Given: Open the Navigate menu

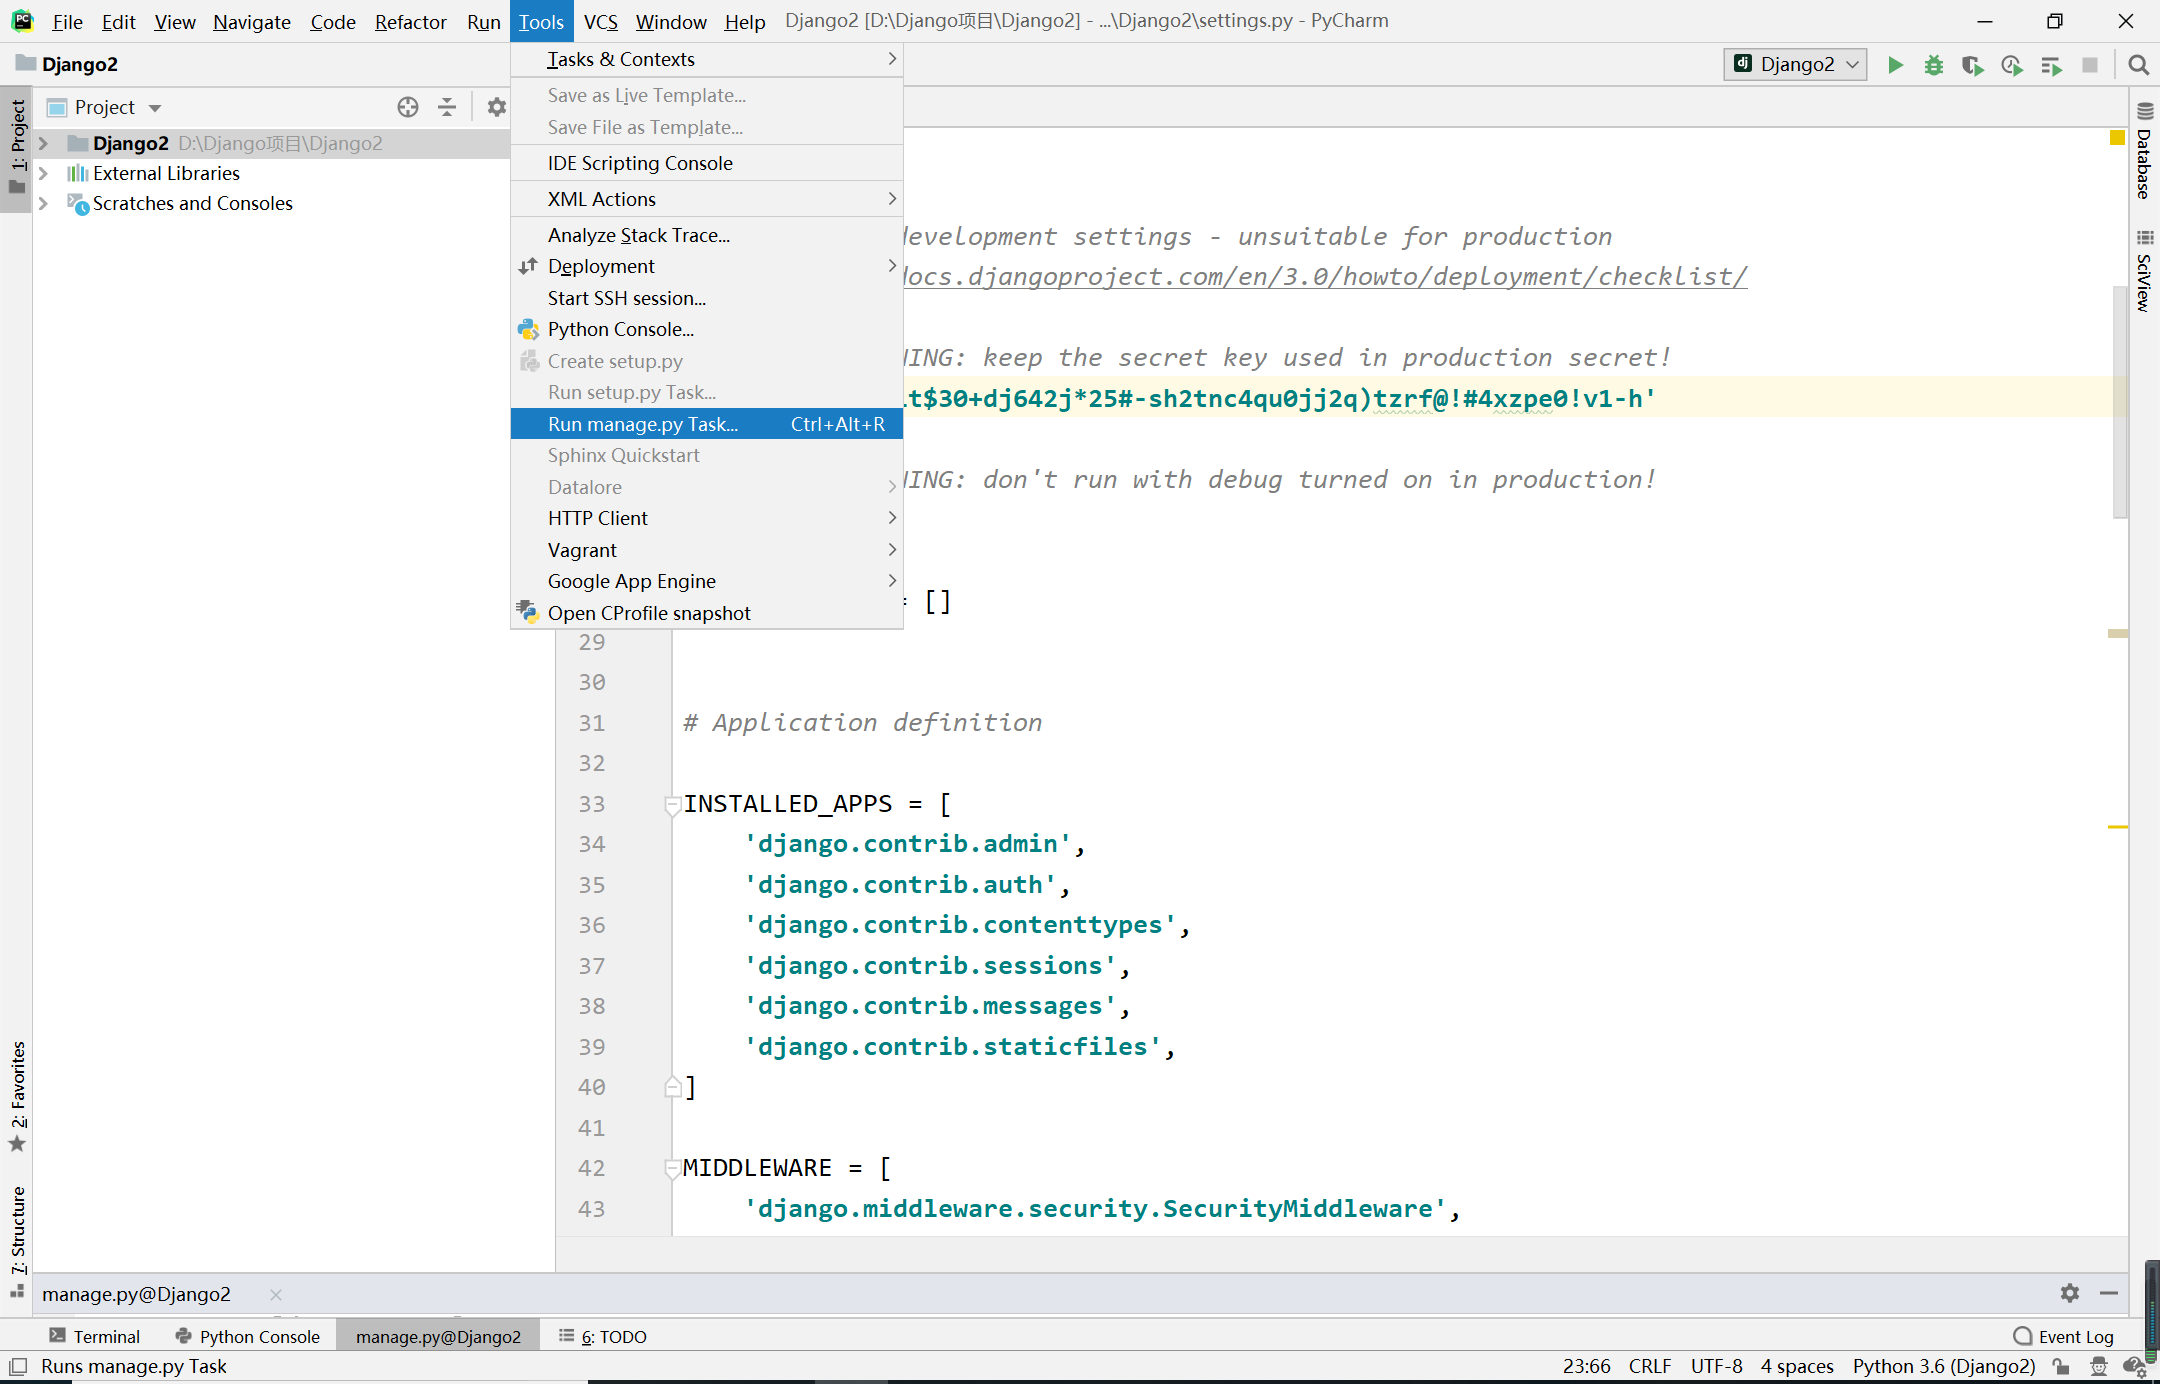Looking at the screenshot, I should pos(251,21).
